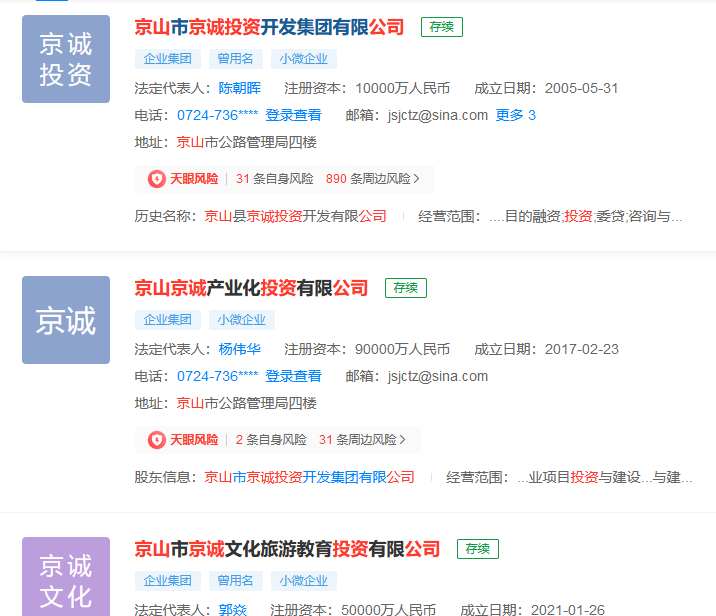This screenshot has height=616, width=716.
Task: Click 登录查看 next to 杨伟华's company phone
Action: pos(294,376)
